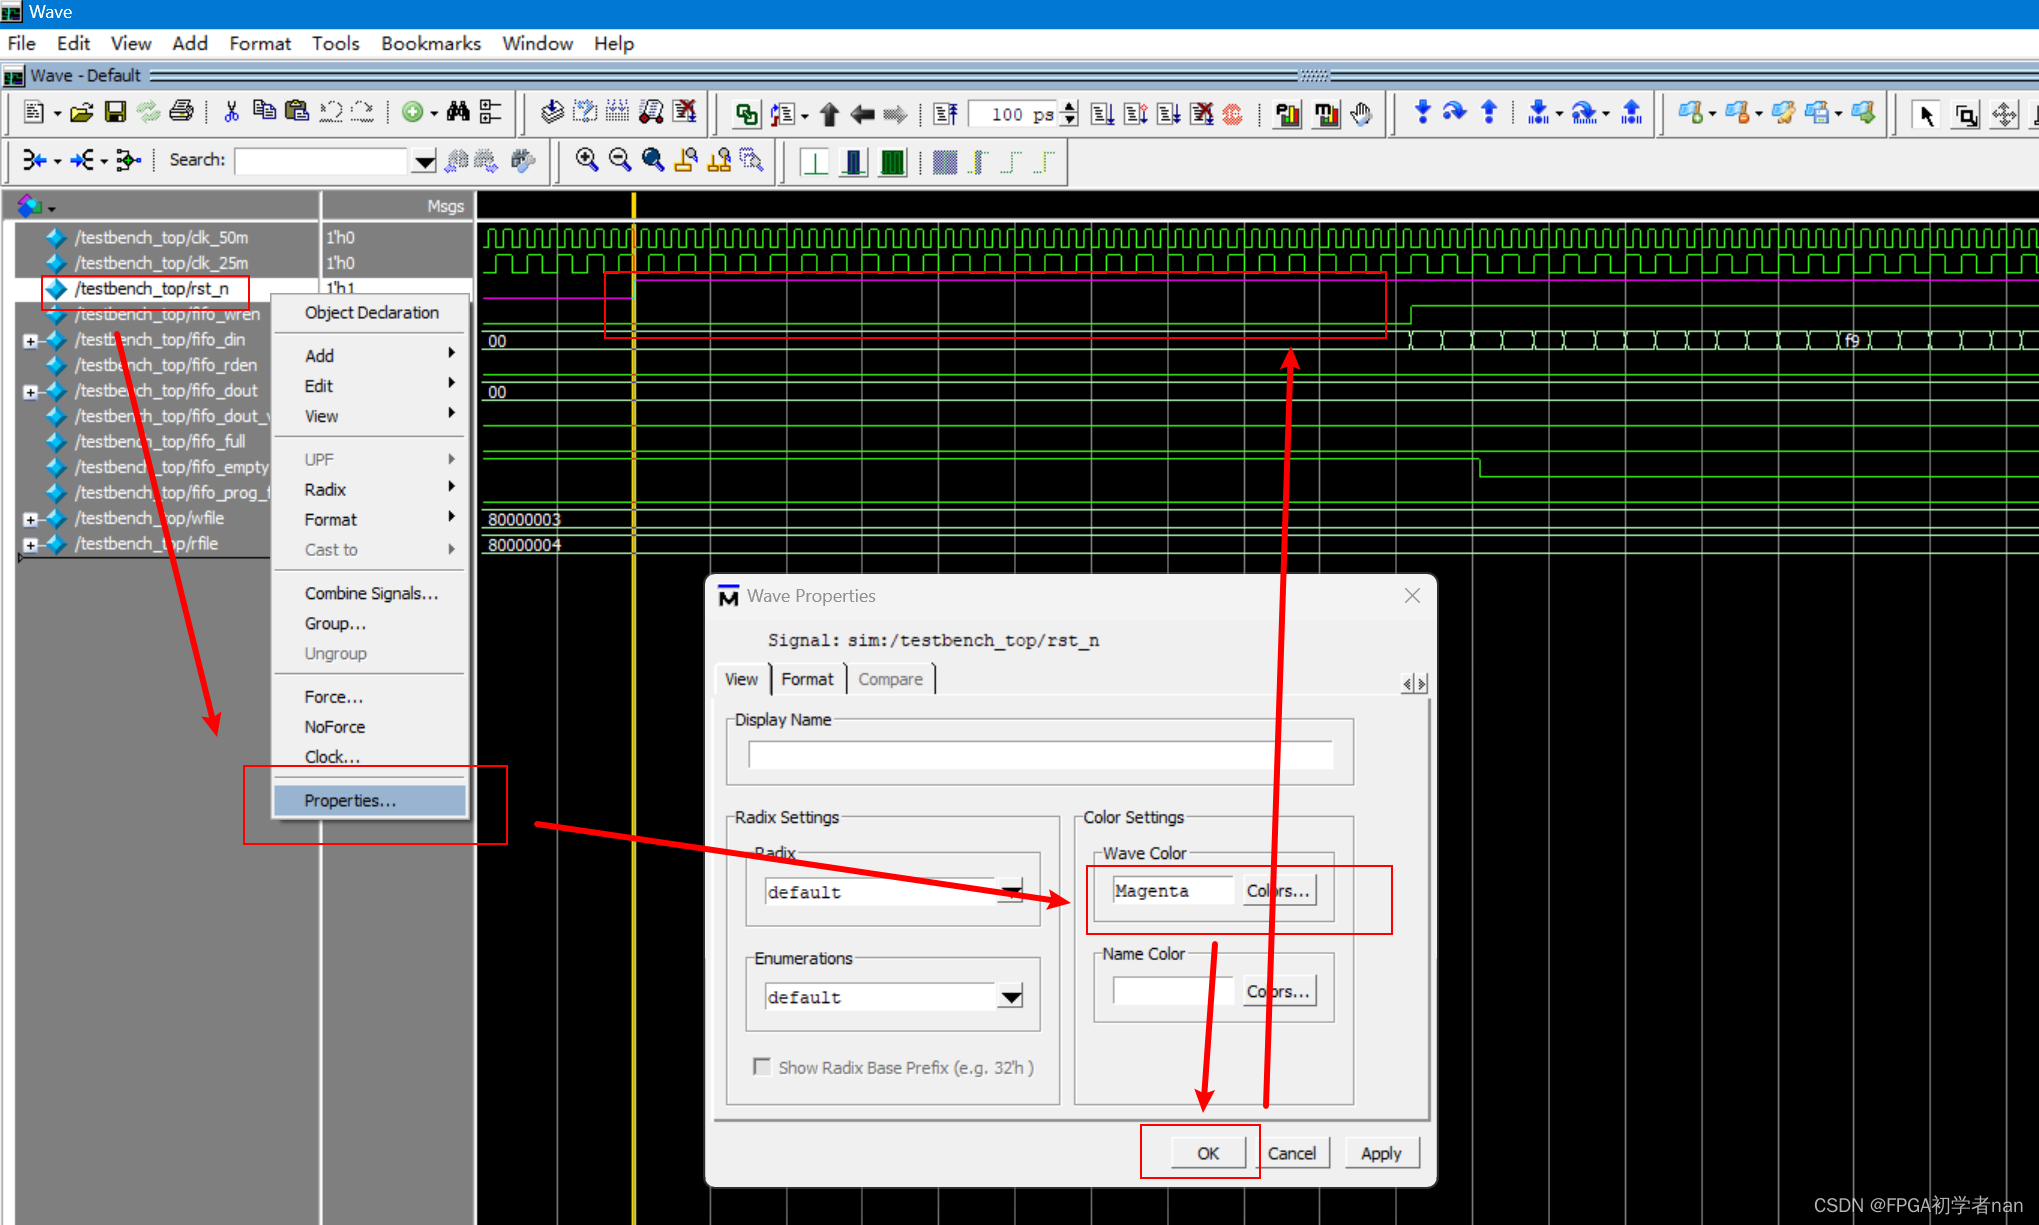The image size is (2039, 1225).
Task: Click the Display Name text field
Action: [1040, 755]
